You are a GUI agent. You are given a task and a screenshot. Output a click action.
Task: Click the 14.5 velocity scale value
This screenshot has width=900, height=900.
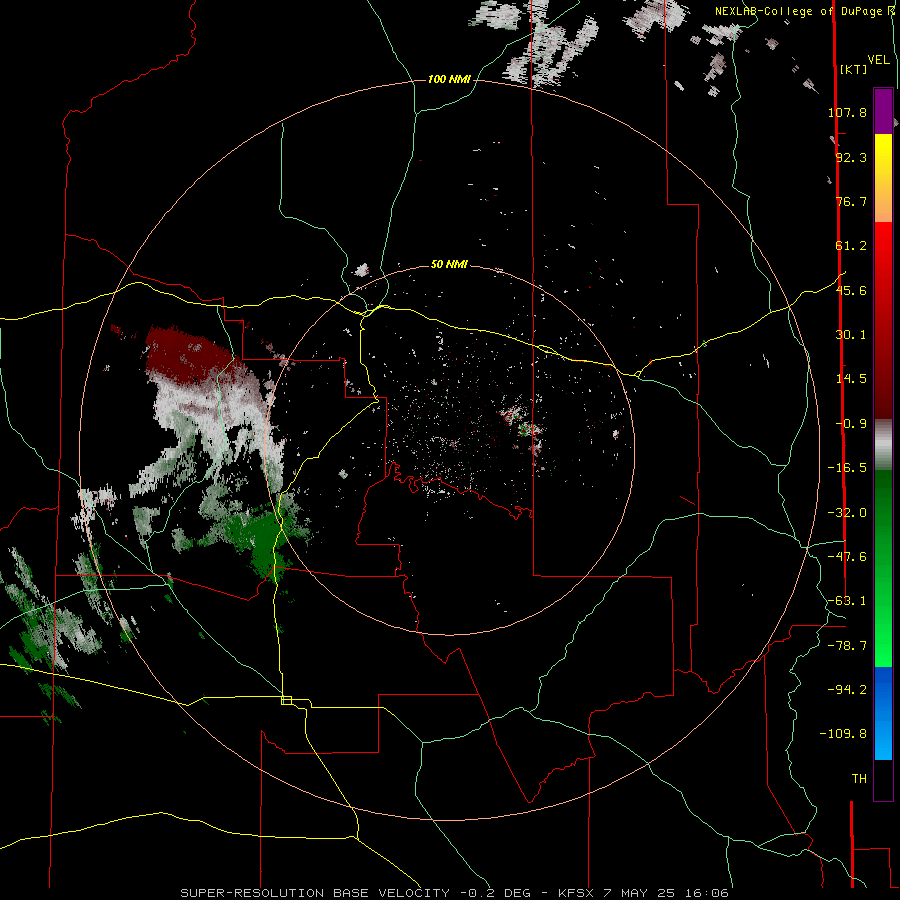pyautogui.click(x=851, y=379)
